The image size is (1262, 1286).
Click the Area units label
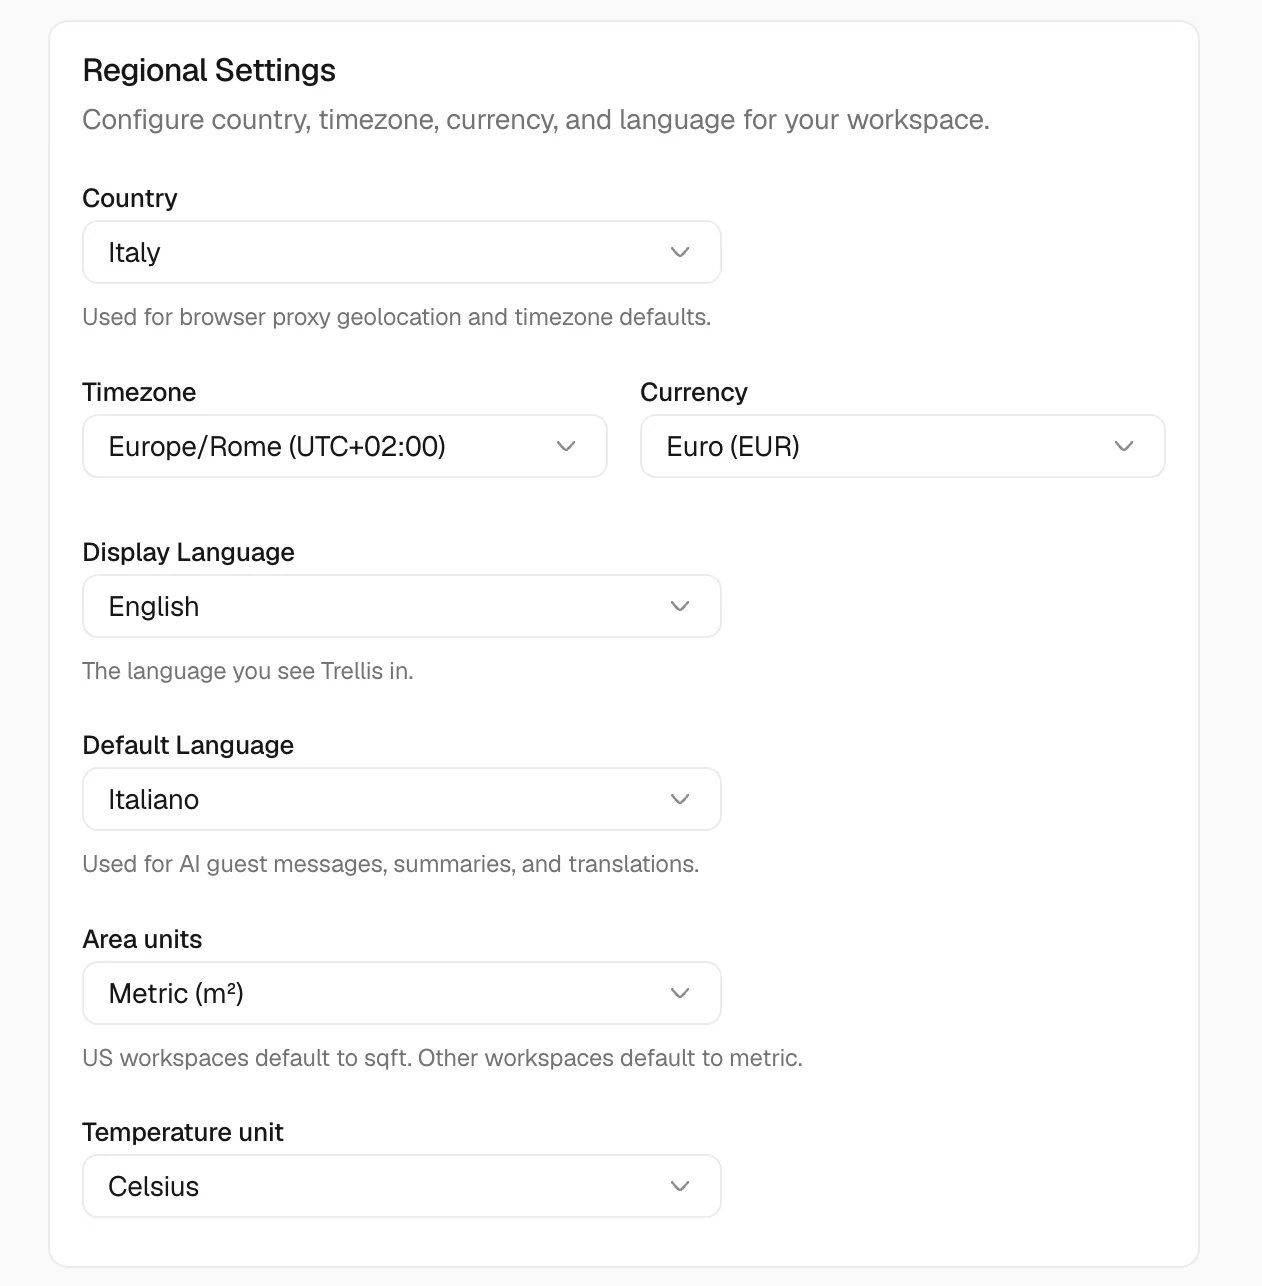pos(142,939)
